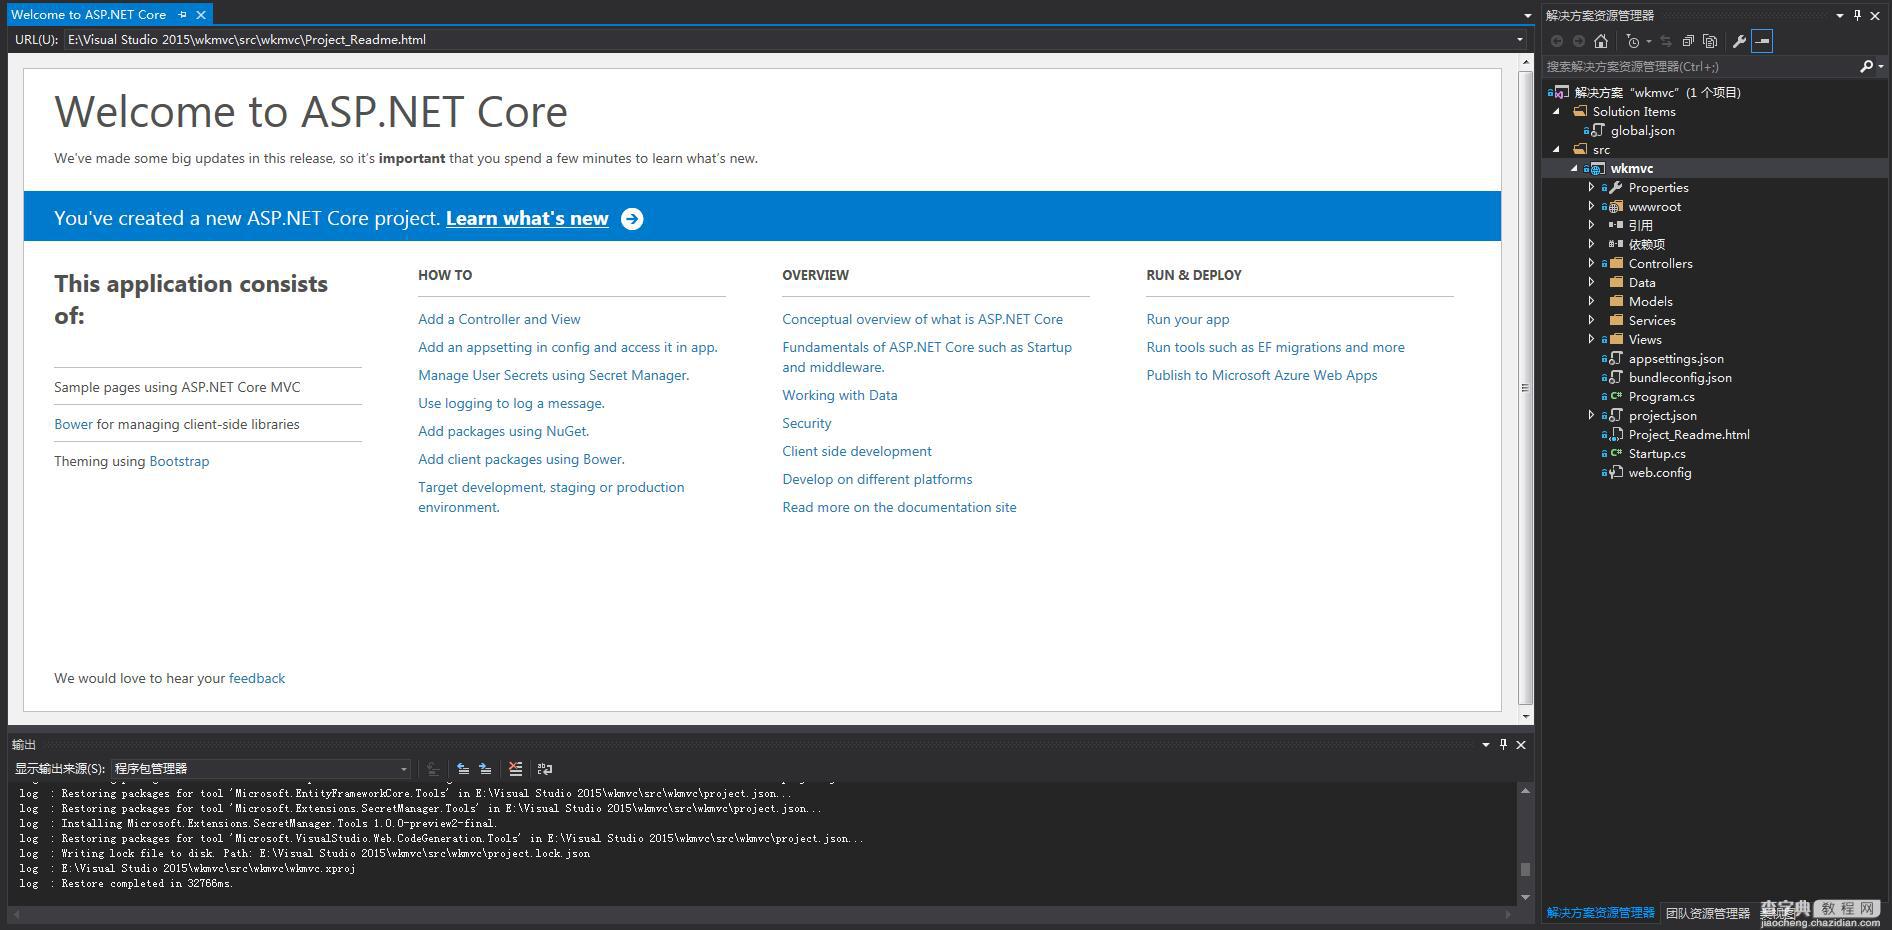Go to previous message in Output toolbar
The width and height of the screenshot is (1892, 930).
point(463,769)
